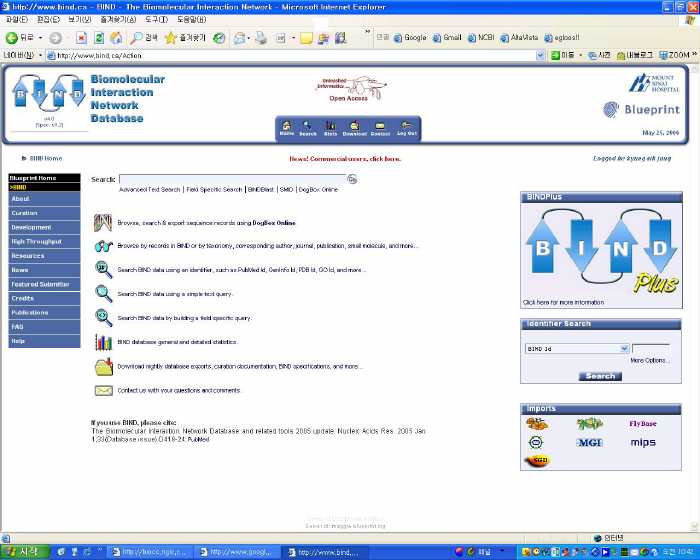The height and width of the screenshot is (560, 700).
Task: Click the Log Out icon in the navigation bar
Action: coord(406,128)
